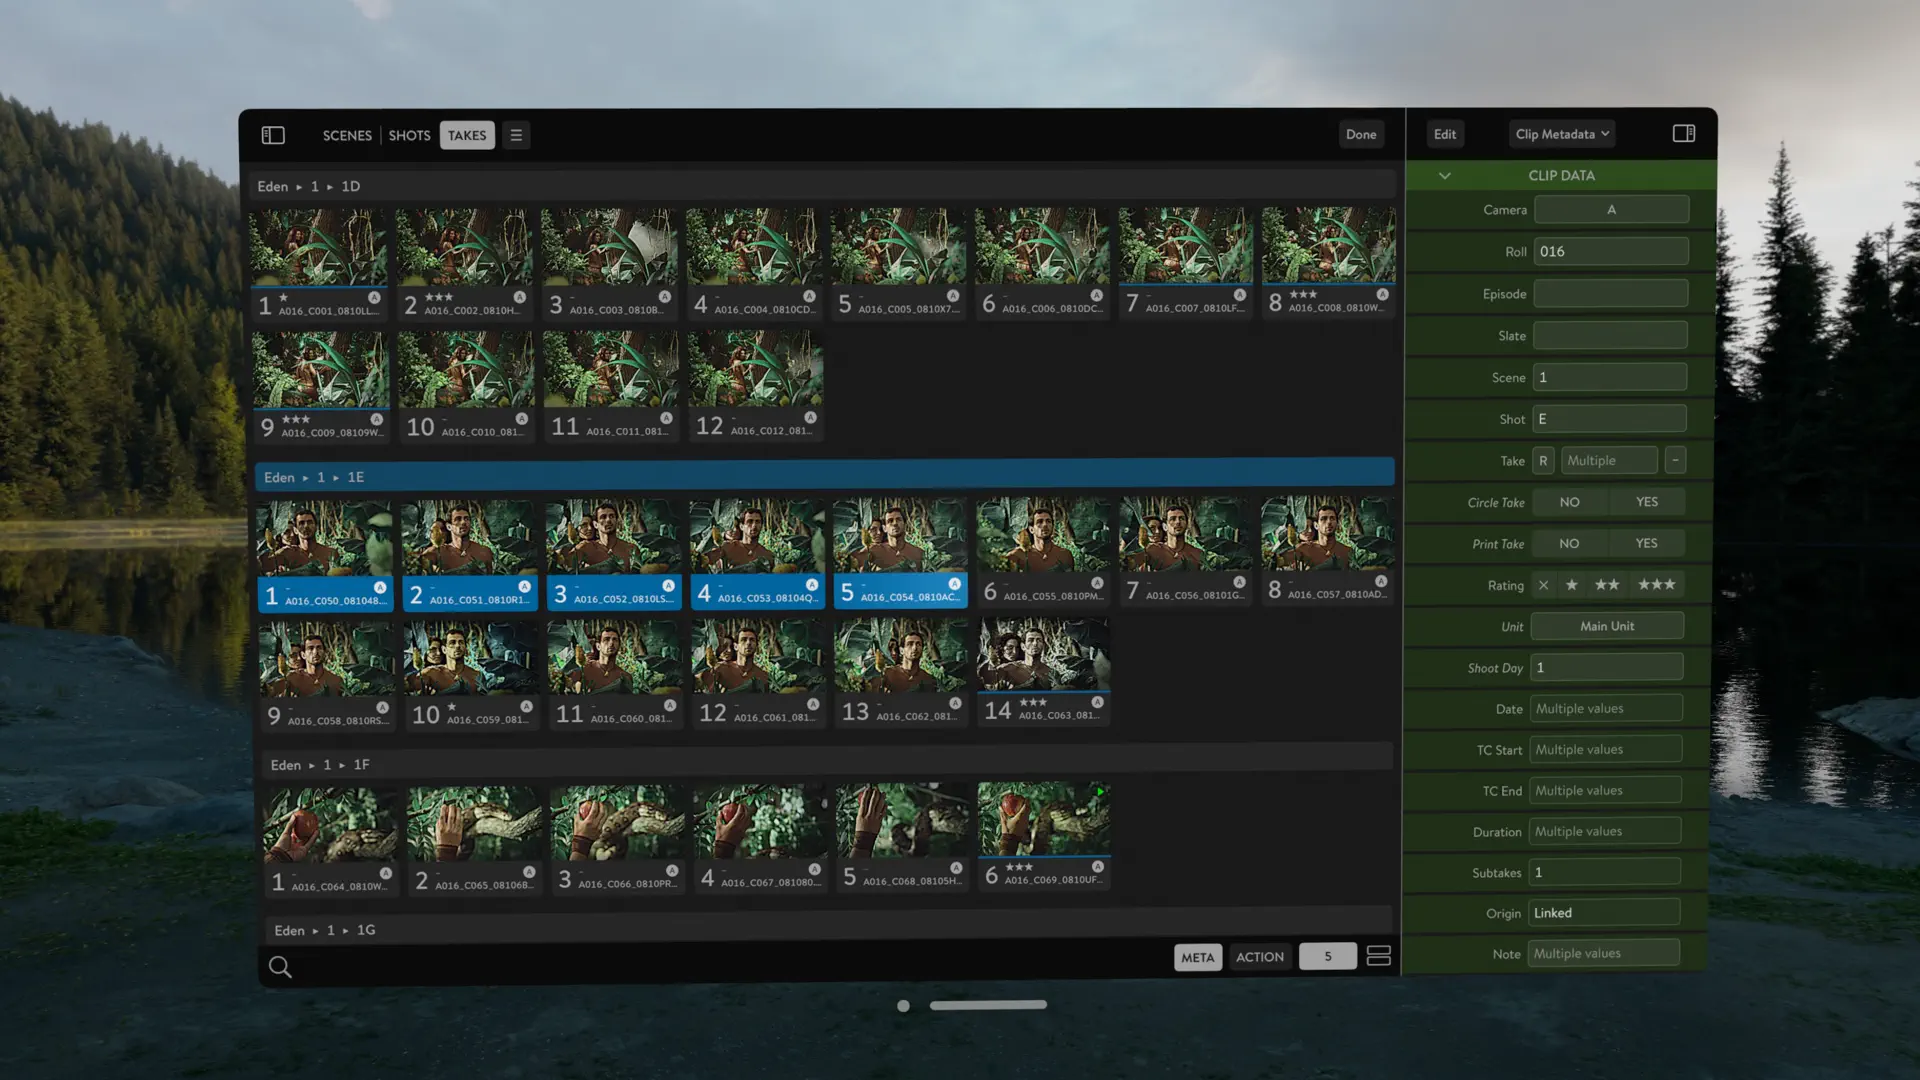The height and width of the screenshot is (1080, 1920).
Task: Open the Take decrement dropdown next to Multiple
Action: [x=1676, y=459]
